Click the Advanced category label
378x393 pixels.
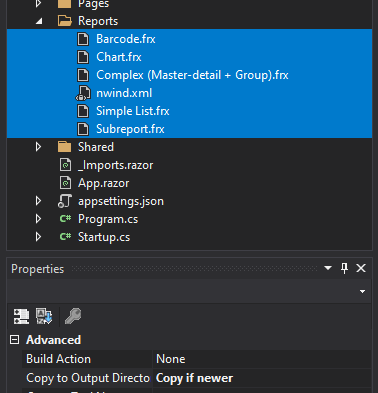click(53, 340)
